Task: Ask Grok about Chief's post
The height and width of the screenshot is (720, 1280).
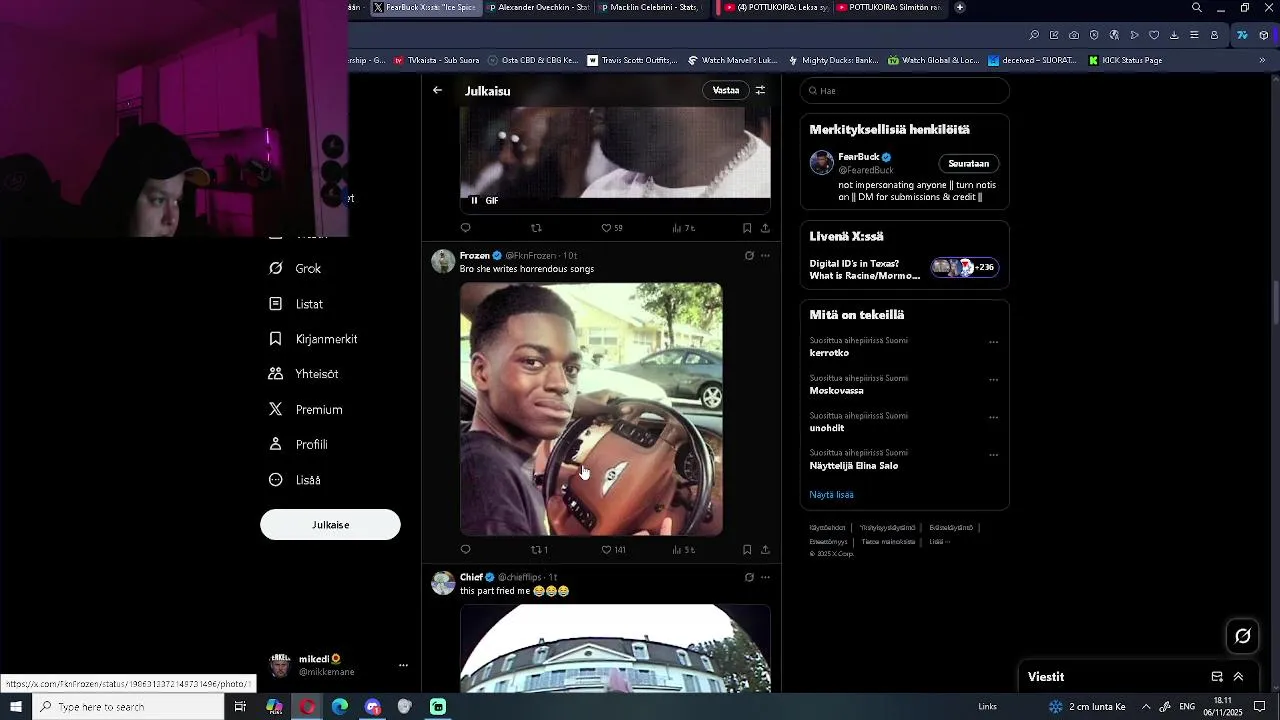Action: tap(749, 577)
